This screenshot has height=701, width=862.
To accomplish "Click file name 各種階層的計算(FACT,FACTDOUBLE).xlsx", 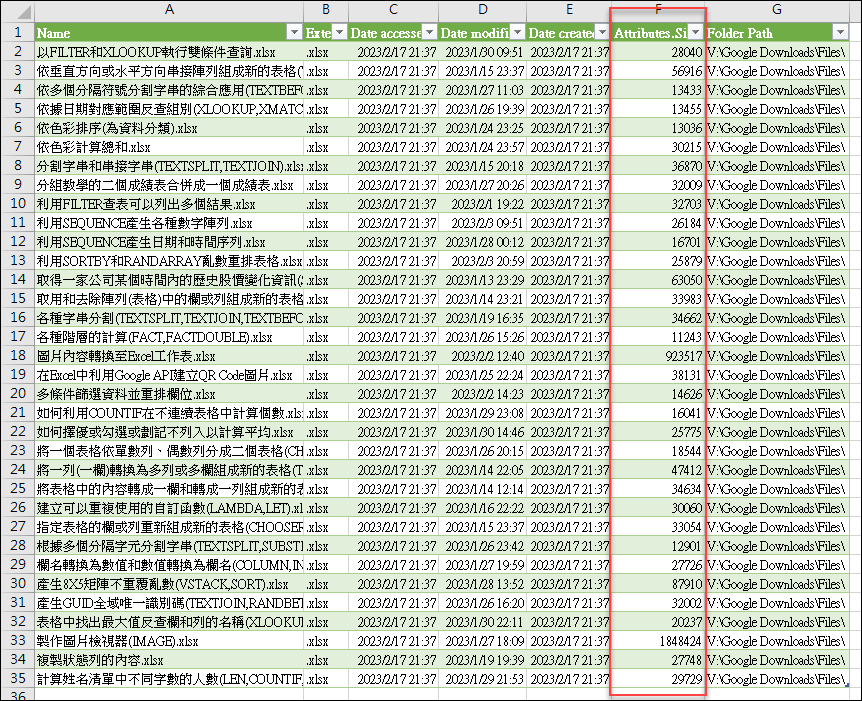I will (154, 337).
